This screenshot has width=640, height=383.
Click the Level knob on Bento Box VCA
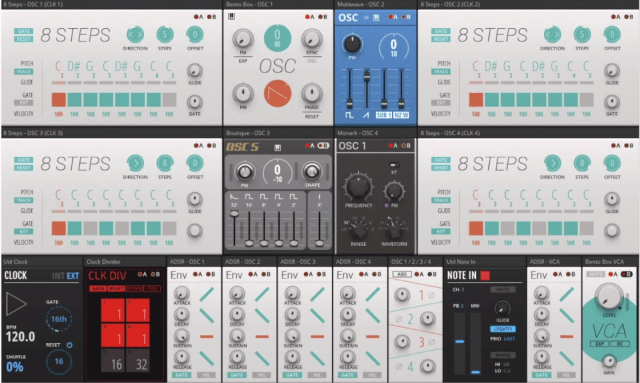pyautogui.click(x=609, y=296)
